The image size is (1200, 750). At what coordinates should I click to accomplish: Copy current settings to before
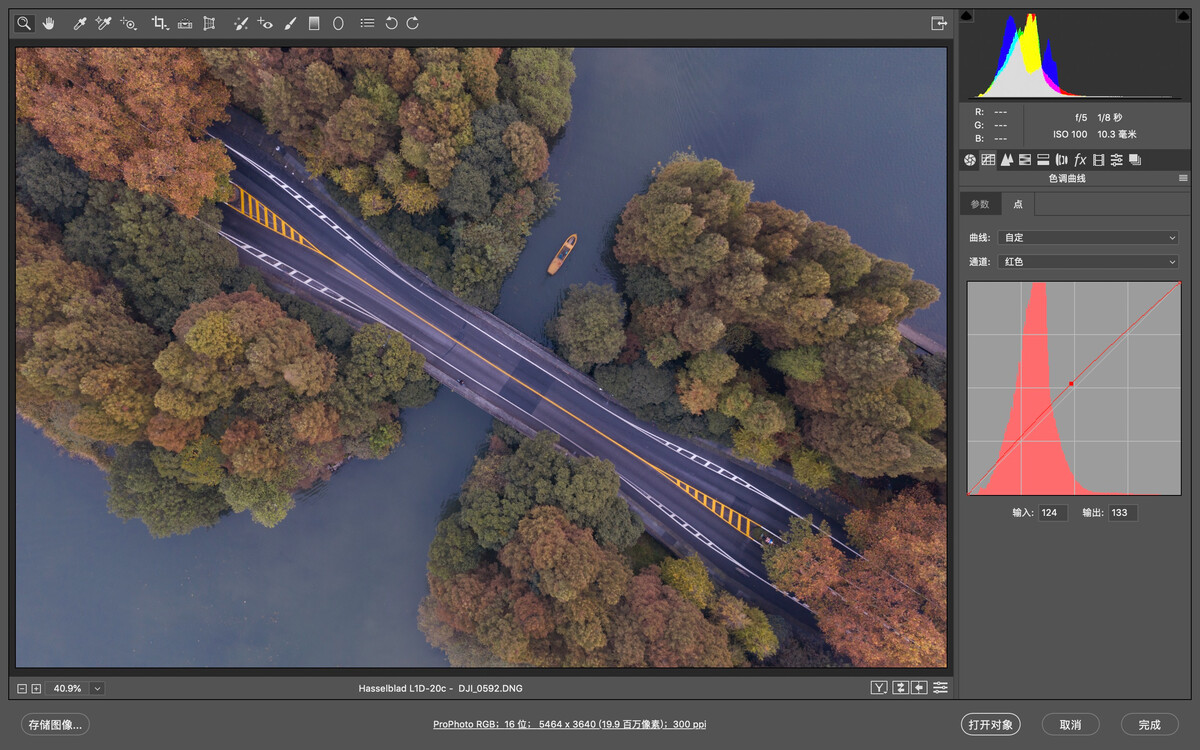919,688
